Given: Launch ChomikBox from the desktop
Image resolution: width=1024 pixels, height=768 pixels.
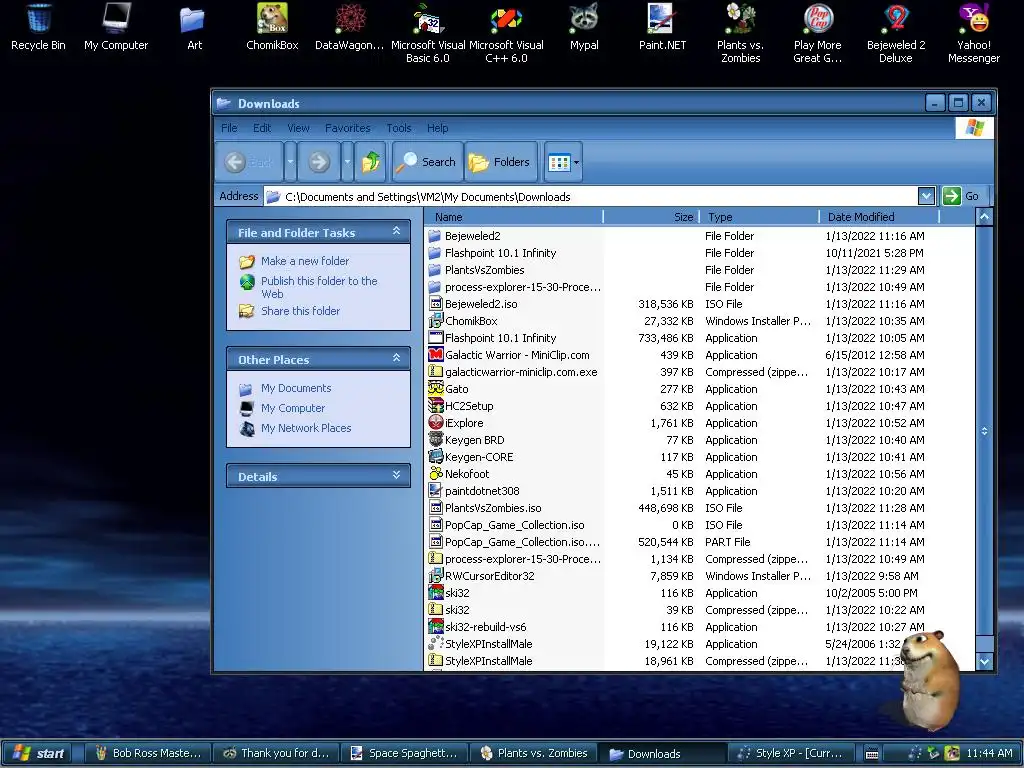Looking at the screenshot, I should click(x=272, y=26).
